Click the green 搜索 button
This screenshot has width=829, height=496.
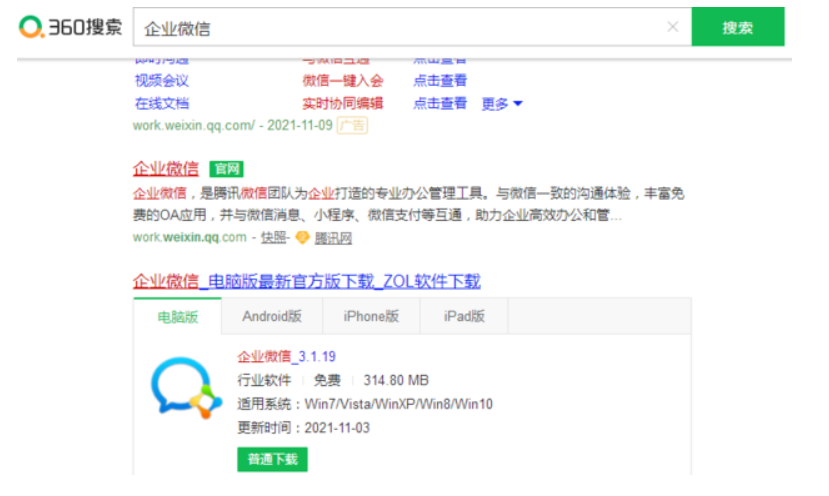(x=738, y=27)
